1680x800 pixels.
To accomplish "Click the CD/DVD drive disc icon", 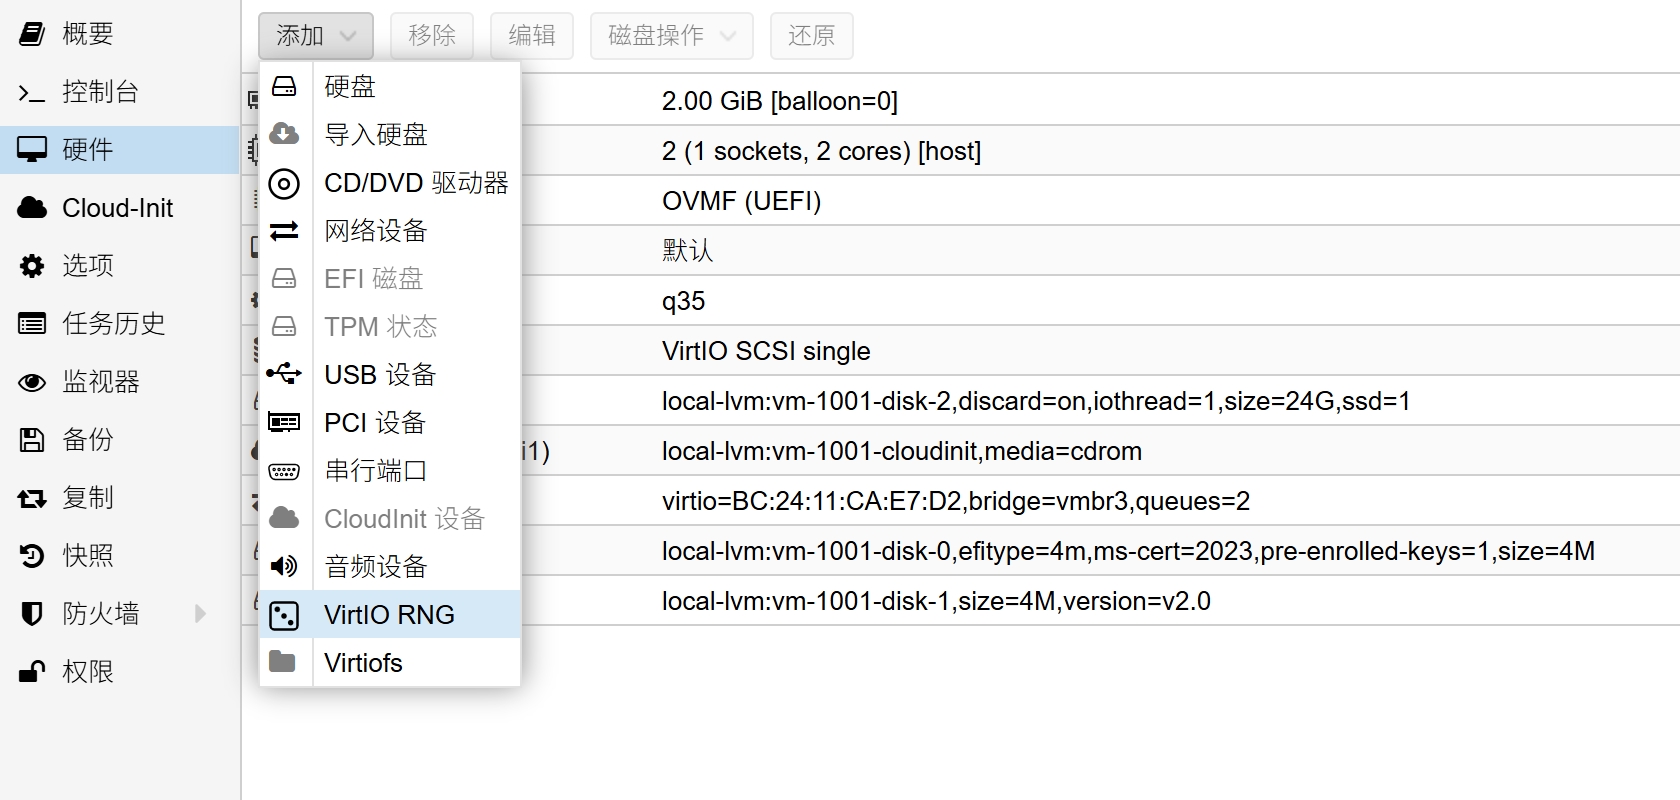I will (x=284, y=183).
